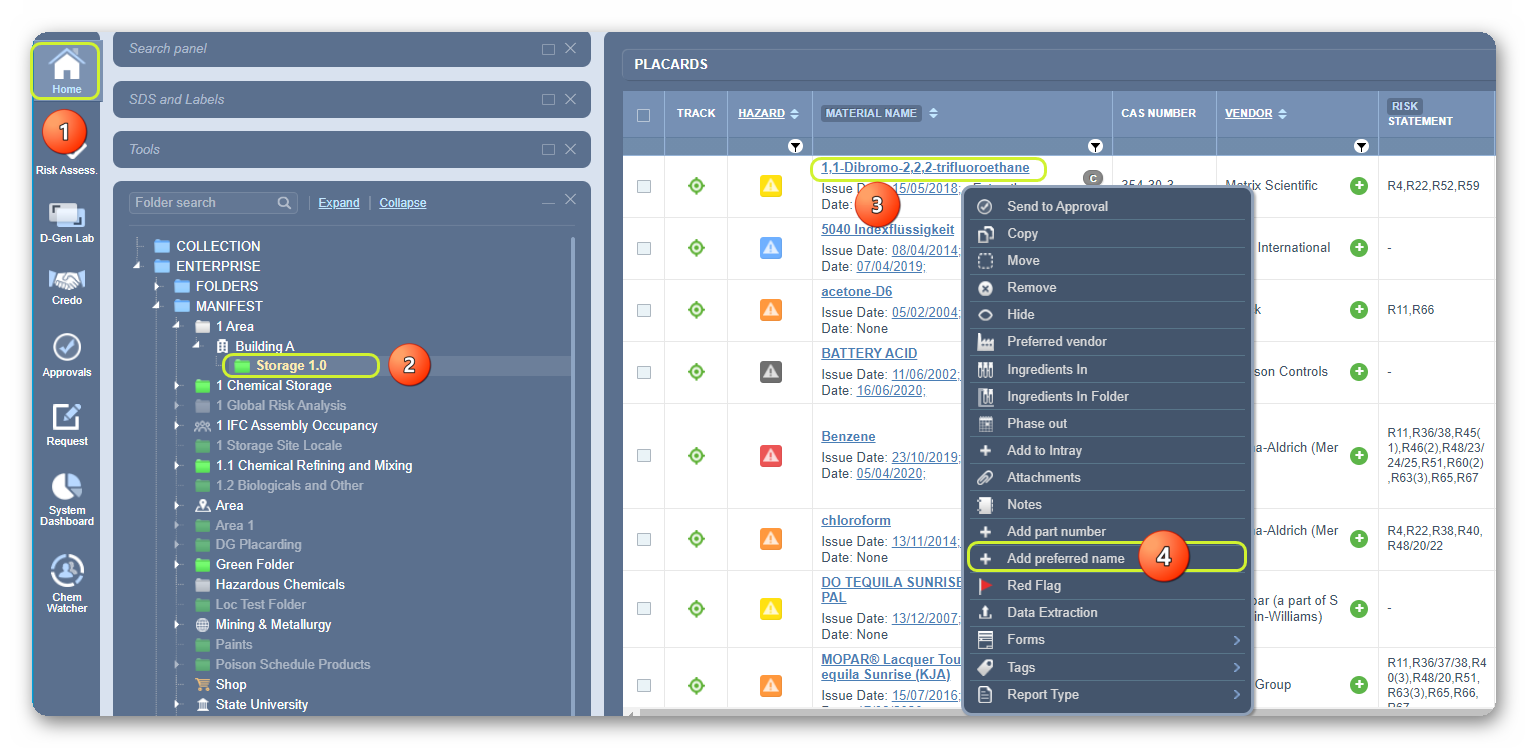Viewport: 1528px width, 748px height.
Task: Click the red hazard icon for Benzene
Action: pos(770,456)
